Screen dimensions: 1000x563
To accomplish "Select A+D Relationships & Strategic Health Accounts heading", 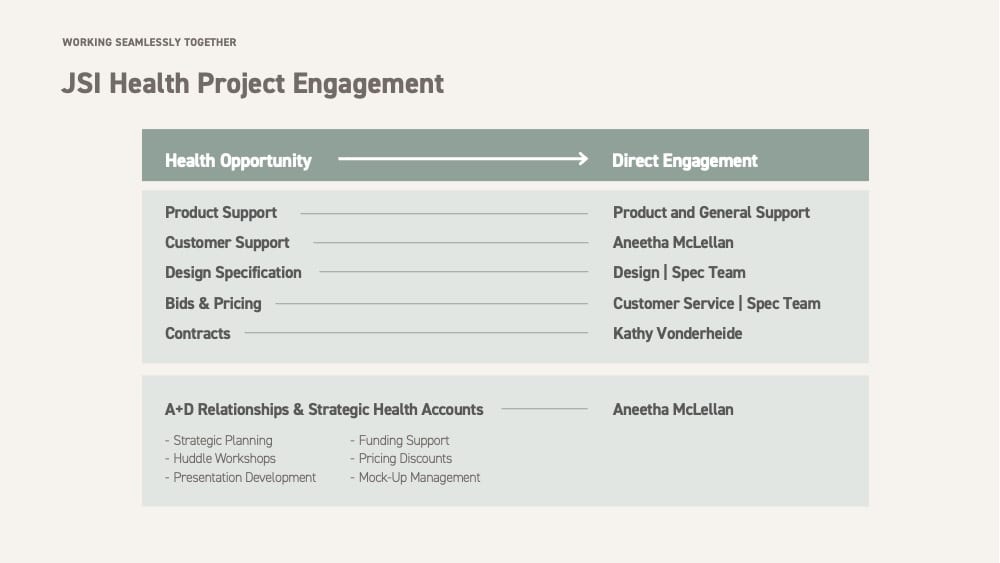I will pos(324,410).
